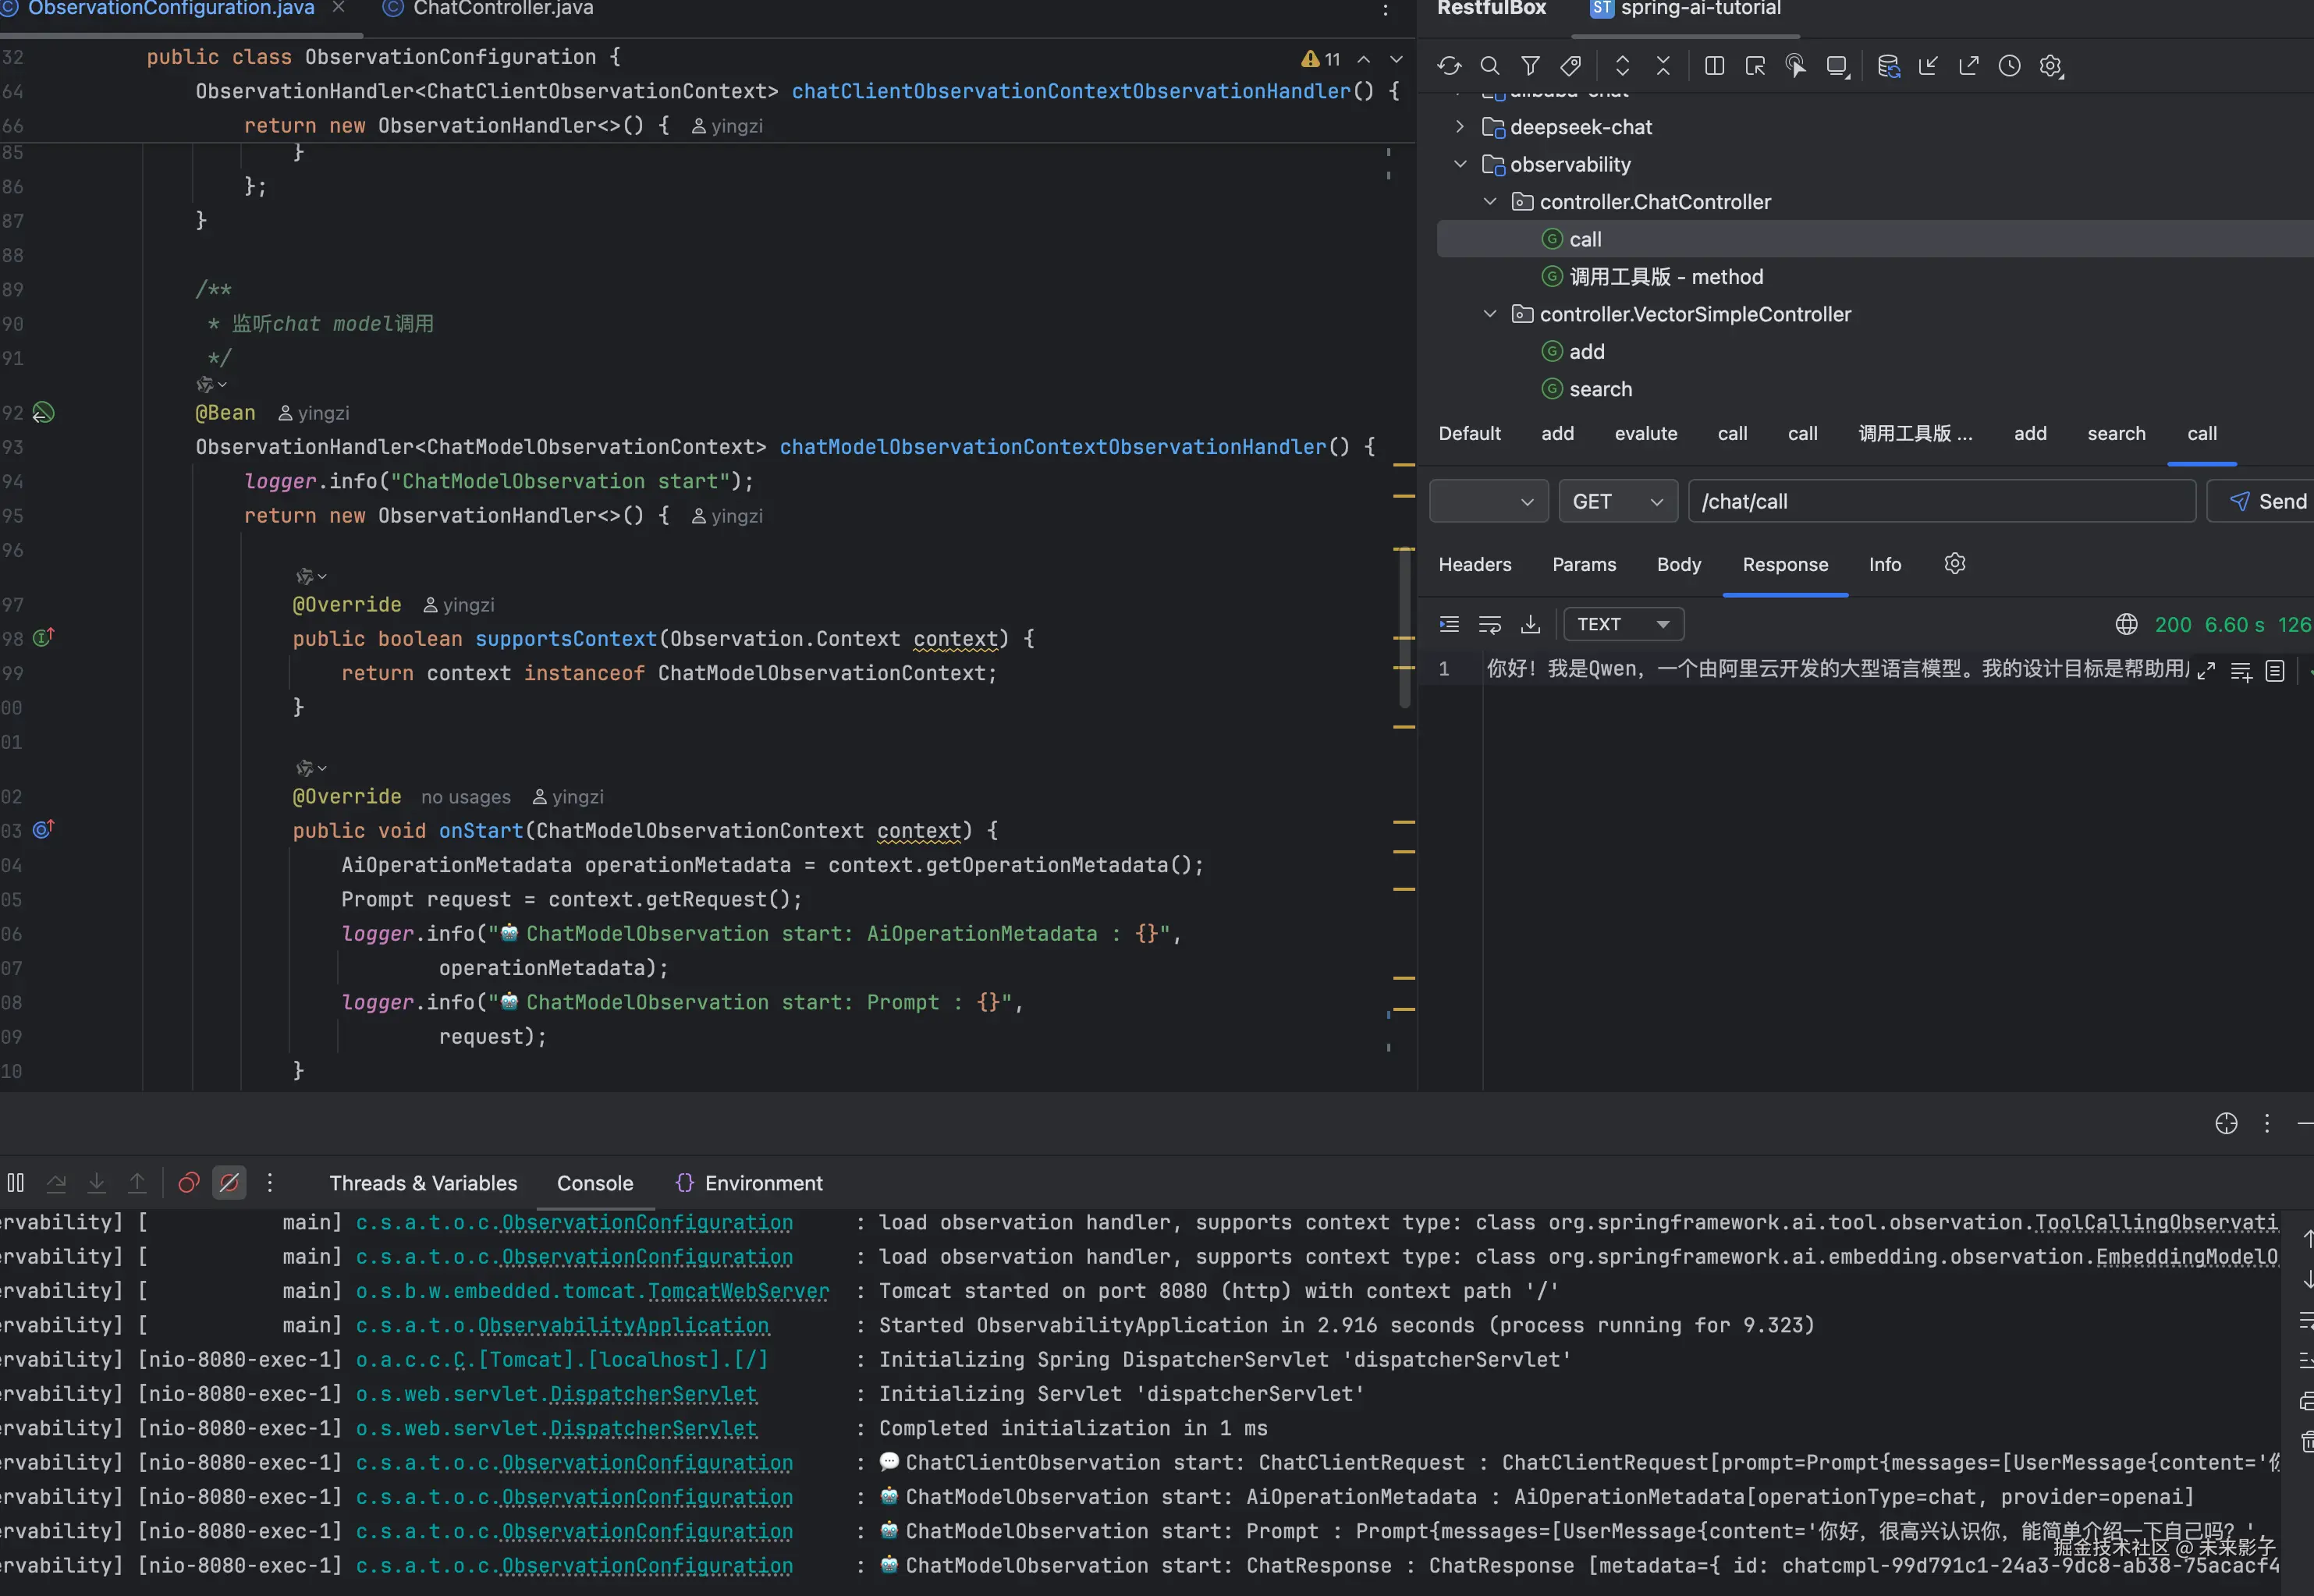Switch to the Threads & Variables tab
This screenshot has height=1596, width=2314.
pyautogui.click(x=423, y=1183)
